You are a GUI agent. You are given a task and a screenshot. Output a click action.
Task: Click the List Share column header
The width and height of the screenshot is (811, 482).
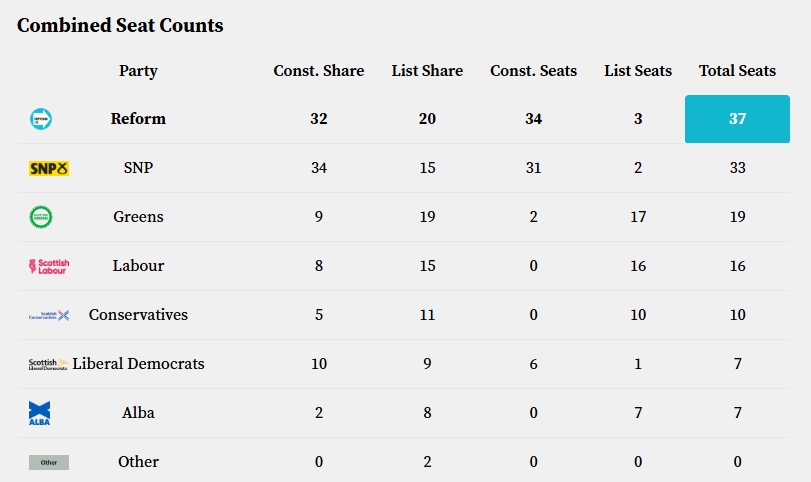427,71
